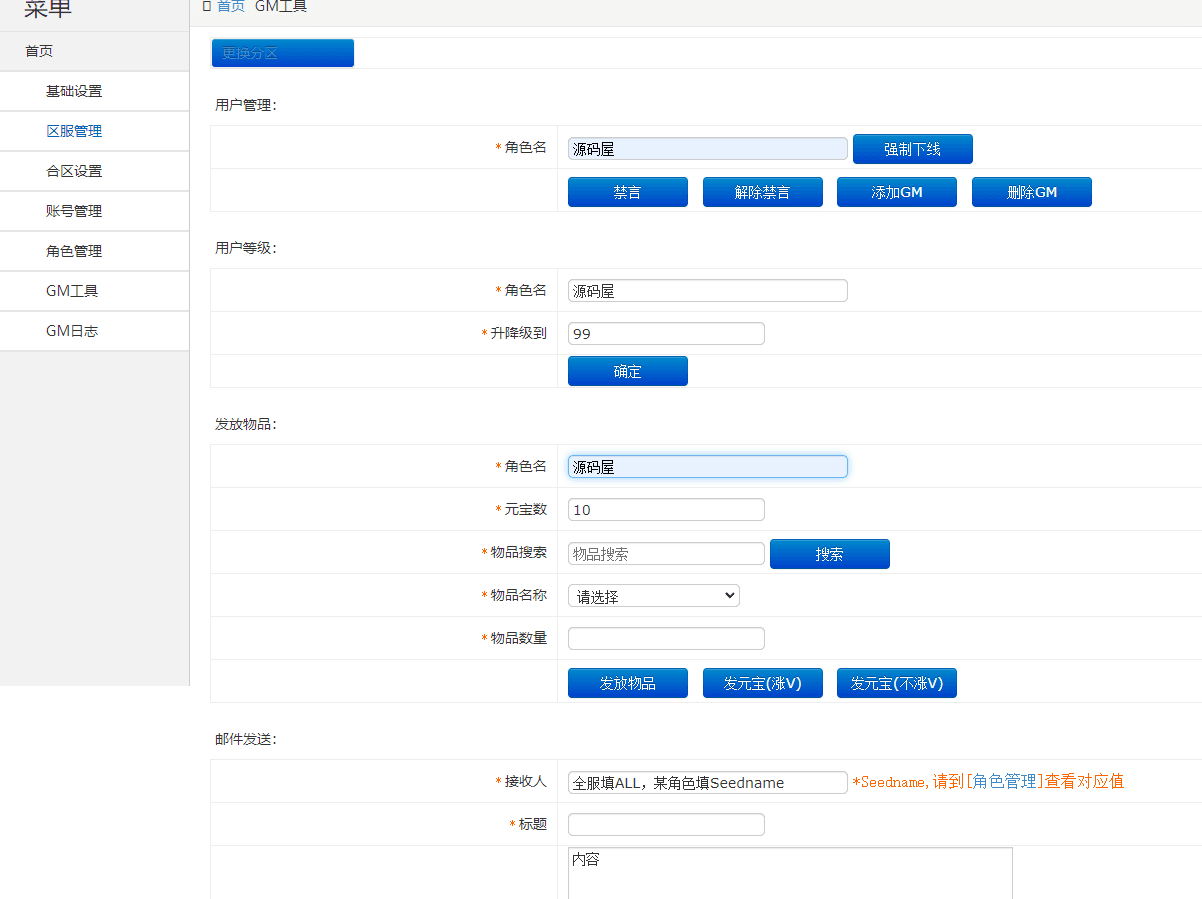This screenshot has height=899, width=1202.
Task: Click the 发元宝(涨V) button
Action: [762, 682]
